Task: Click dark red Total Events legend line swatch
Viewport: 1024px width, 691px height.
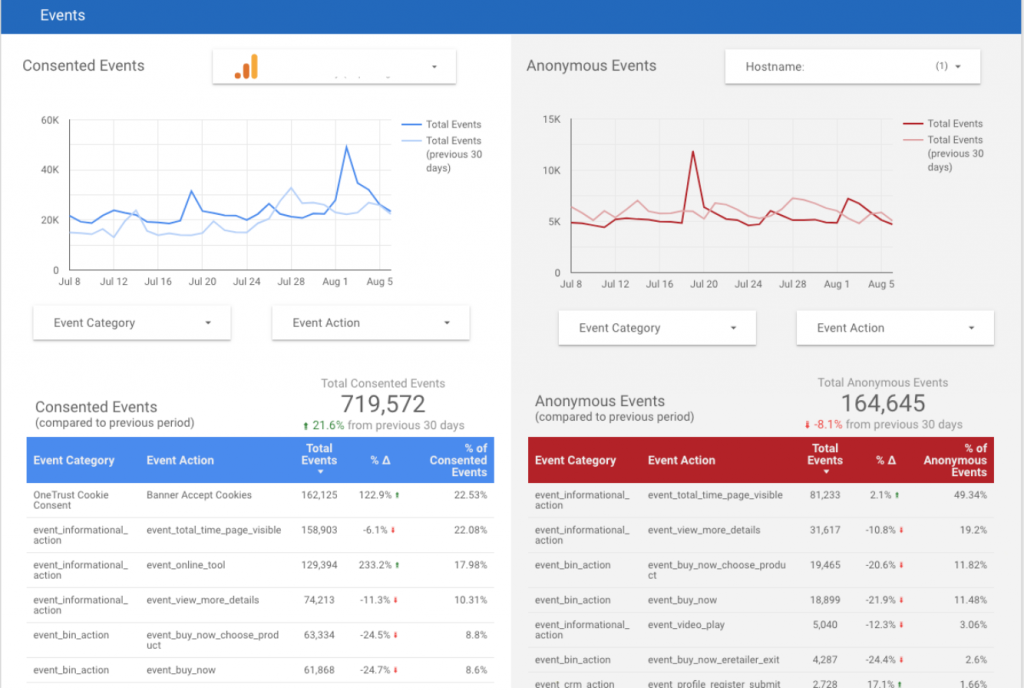Action: [913, 124]
